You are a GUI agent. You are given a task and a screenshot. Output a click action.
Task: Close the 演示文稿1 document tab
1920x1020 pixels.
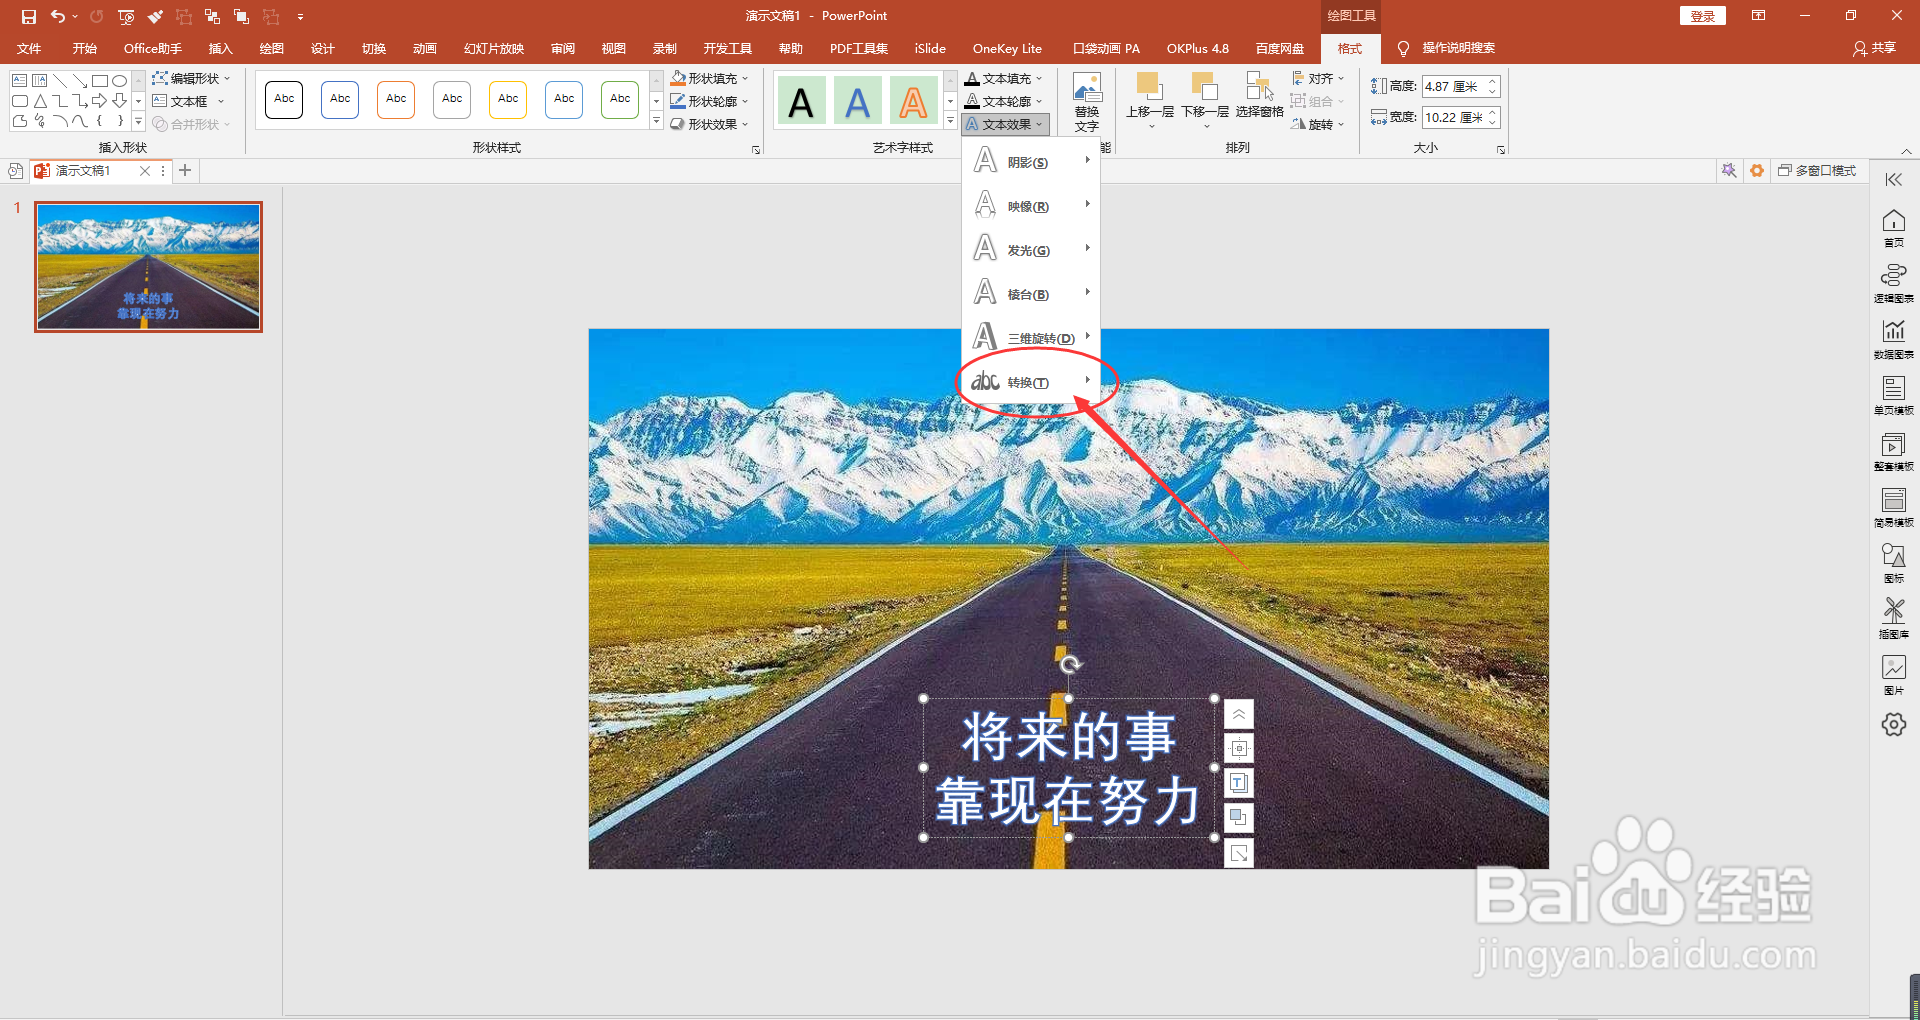(145, 171)
